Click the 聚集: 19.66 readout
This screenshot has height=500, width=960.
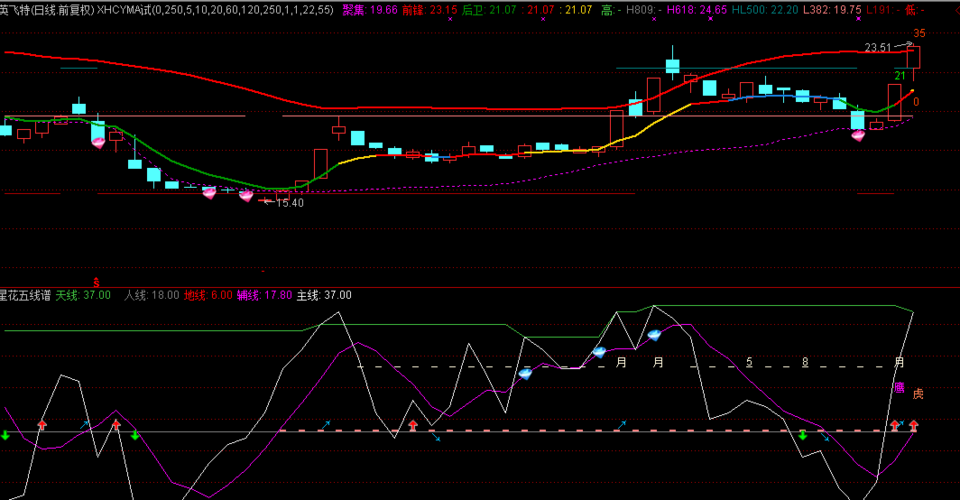pyautogui.click(x=370, y=10)
